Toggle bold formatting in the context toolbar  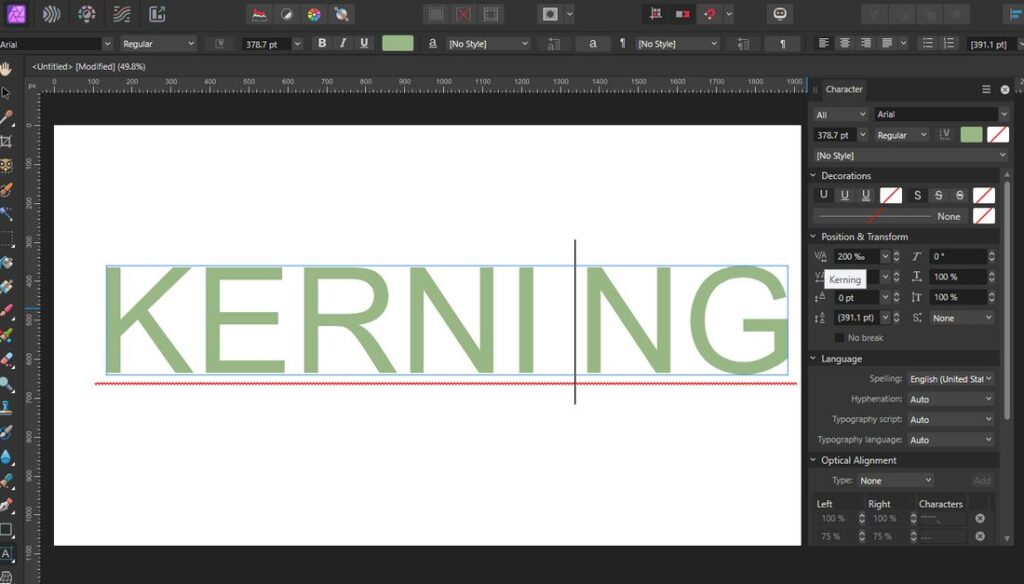click(x=321, y=43)
